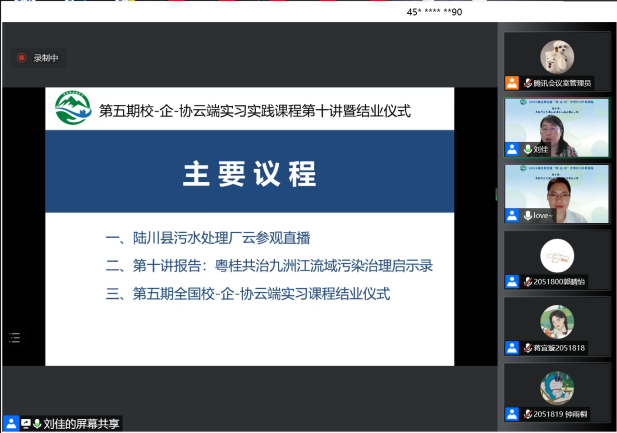Click the muted mic icon for 2051800郭晴怡
Image resolution: width=617 pixels, height=433 pixels.
(526, 281)
